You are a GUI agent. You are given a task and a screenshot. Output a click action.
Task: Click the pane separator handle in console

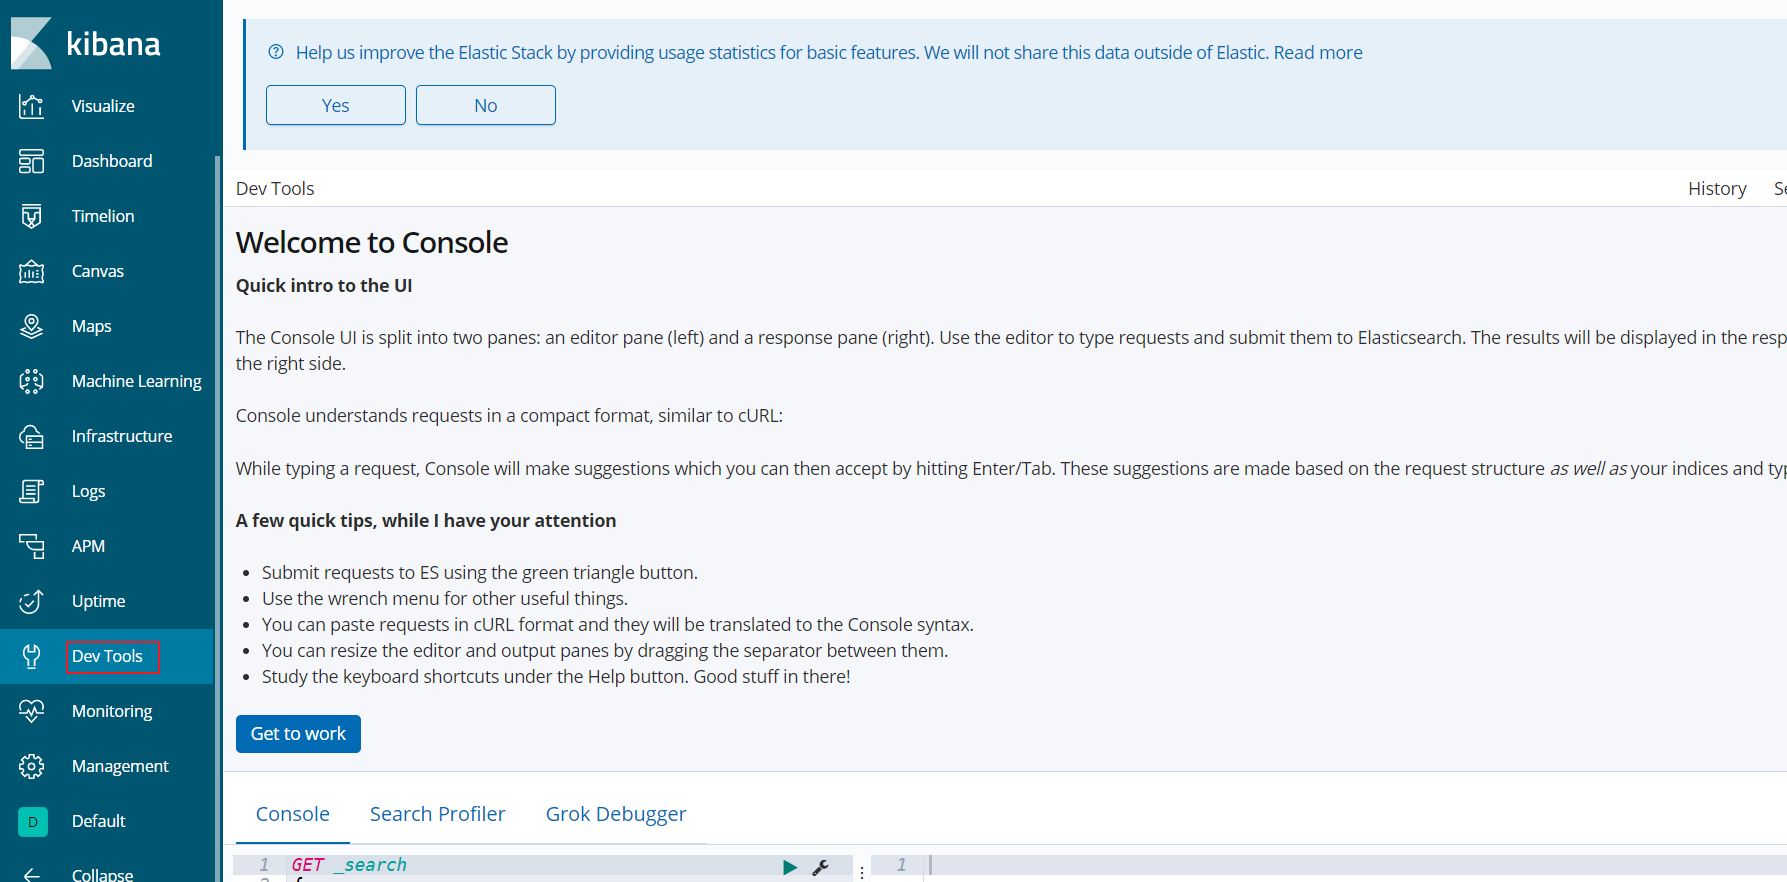tap(862, 871)
